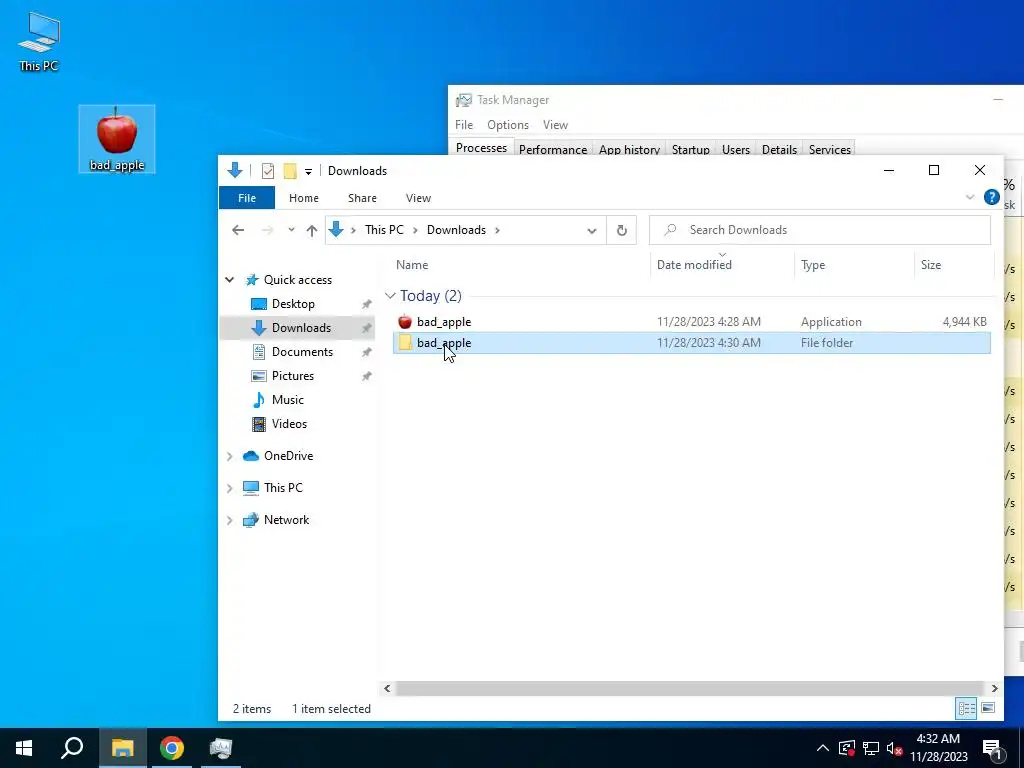The width and height of the screenshot is (1024, 768).
Task: Click the Properties quick access toolbar icon
Action: [x=268, y=170]
